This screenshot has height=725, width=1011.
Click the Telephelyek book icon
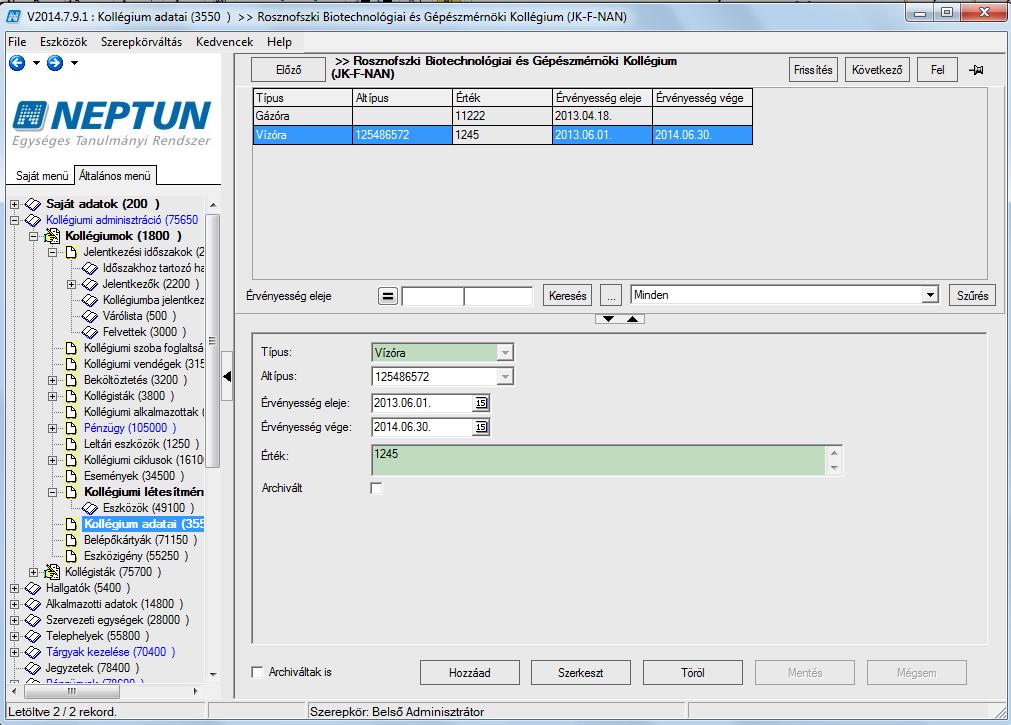point(33,636)
